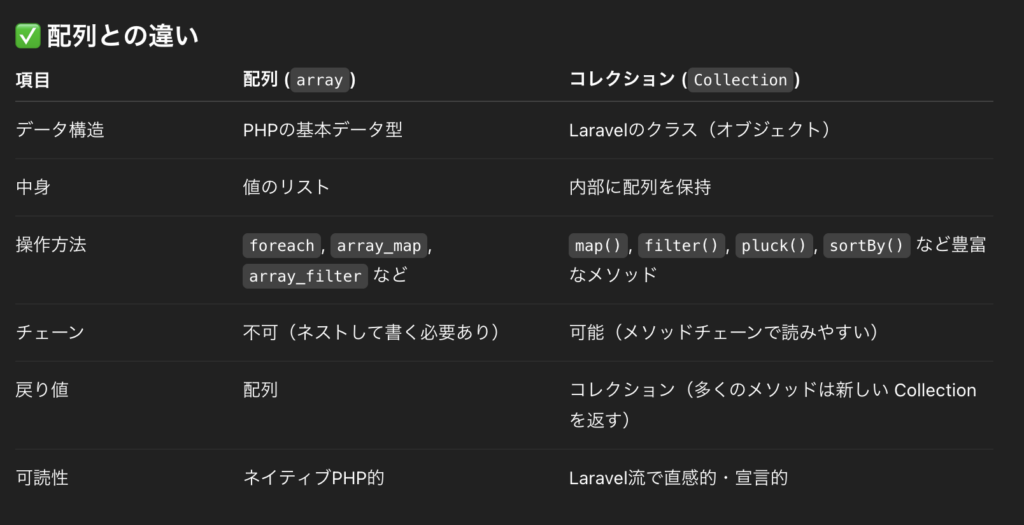Click the チェーン row label
The width and height of the screenshot is (1024, 525).
tap(51, 333)
